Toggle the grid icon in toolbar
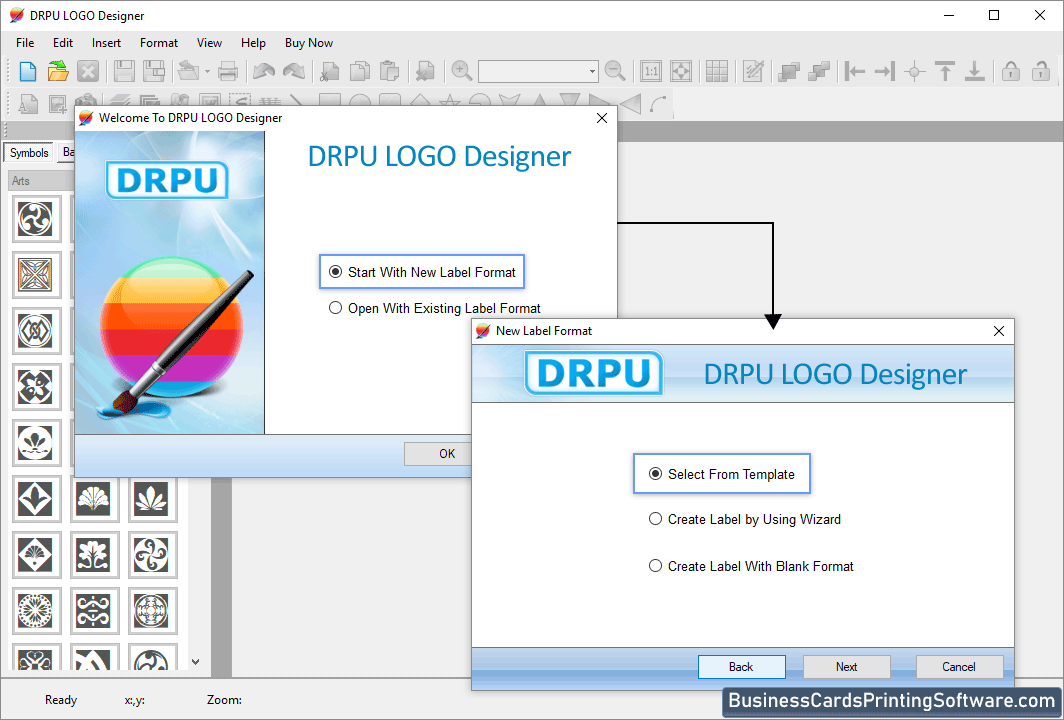The image size is (1064, 720). pos(717,71)
